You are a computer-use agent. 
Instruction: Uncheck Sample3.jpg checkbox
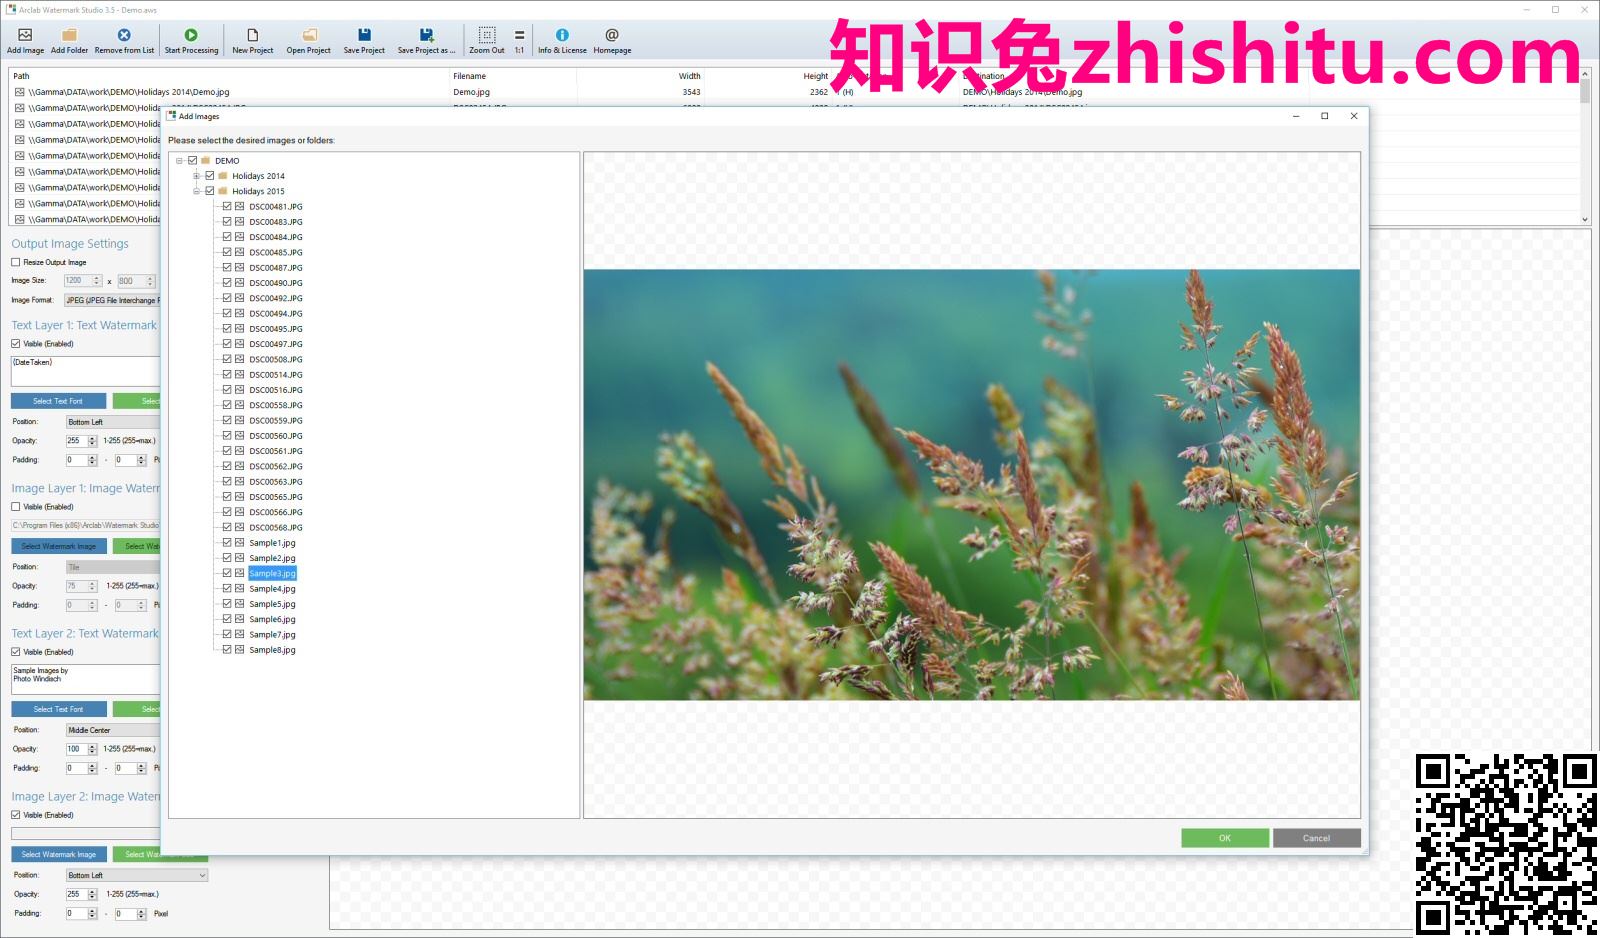point(227,573)
